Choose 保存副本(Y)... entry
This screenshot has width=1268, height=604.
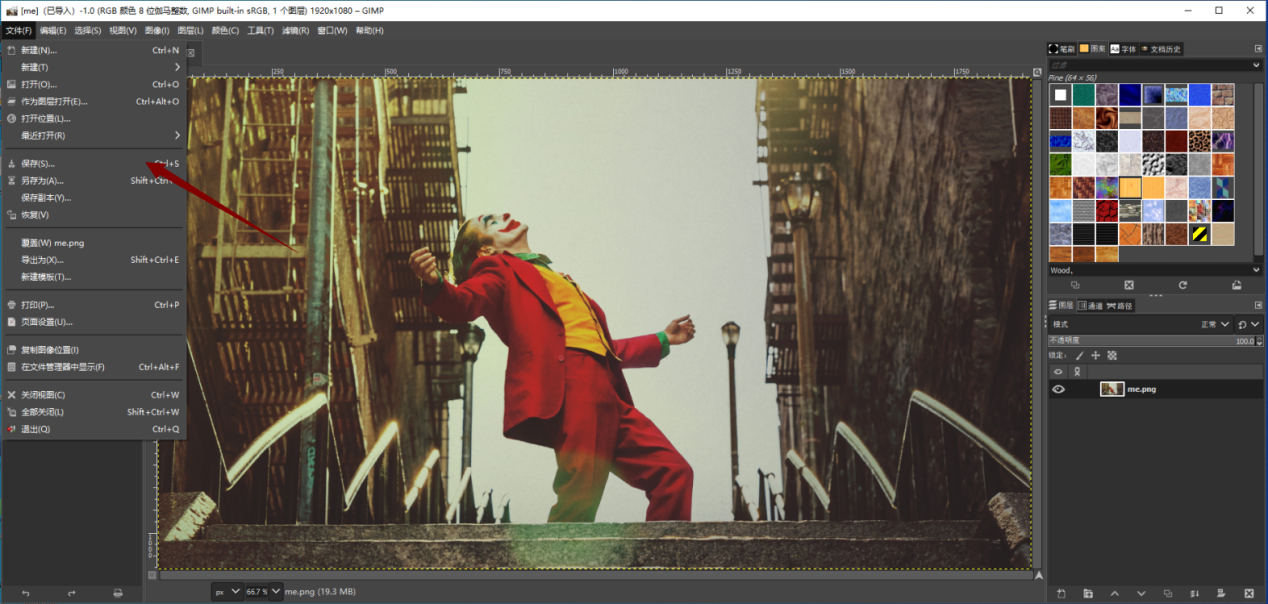point(93,197)
